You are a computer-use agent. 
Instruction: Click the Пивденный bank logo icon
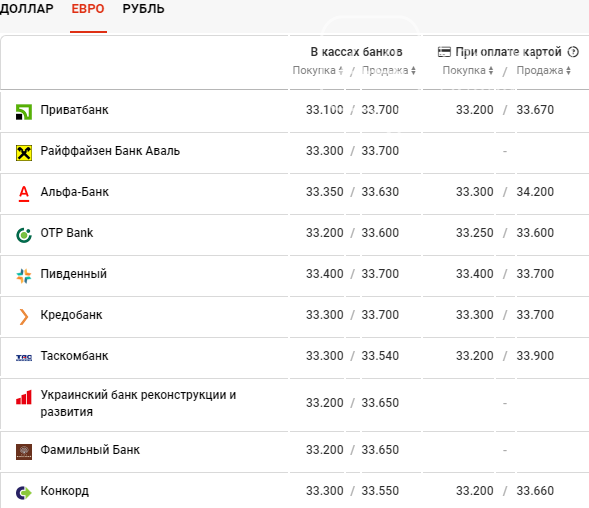pyautogui.click(x=24, y=276)
